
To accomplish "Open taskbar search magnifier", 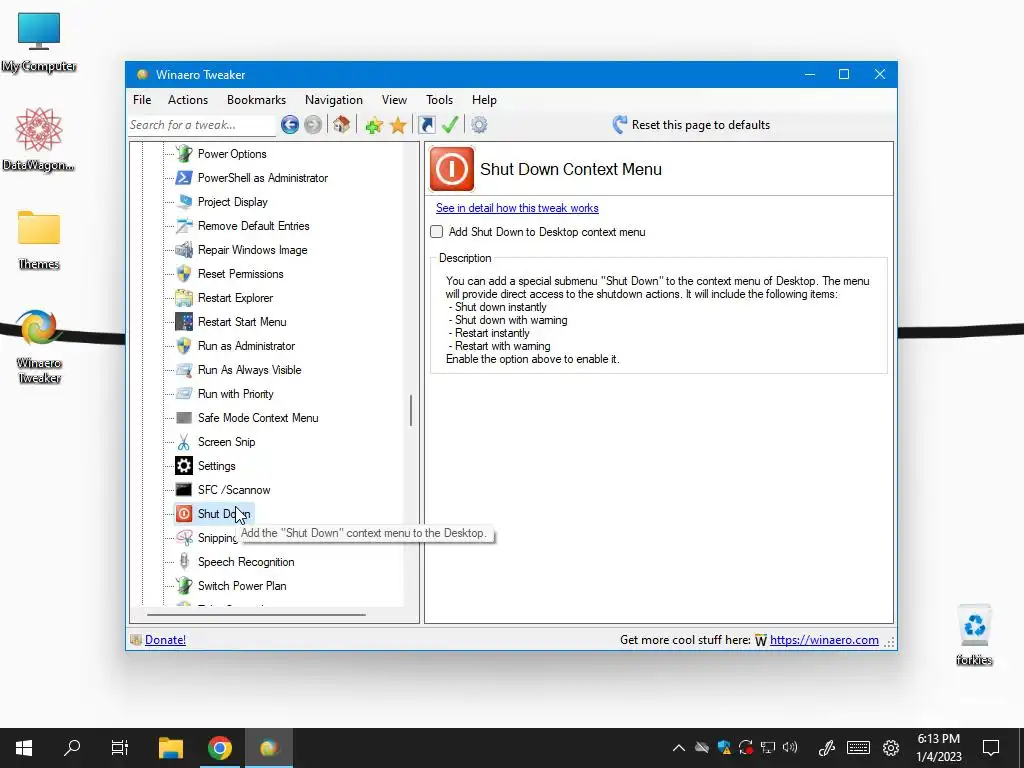I will 72,748.
